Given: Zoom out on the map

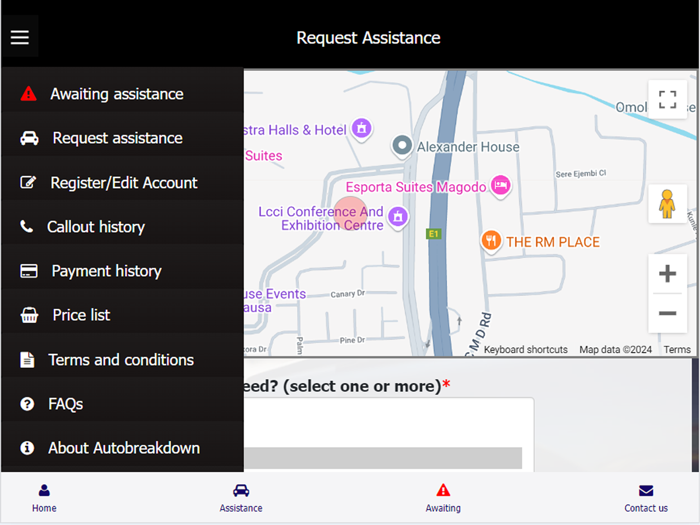Looking at the screenshot, I should point(667,313).
